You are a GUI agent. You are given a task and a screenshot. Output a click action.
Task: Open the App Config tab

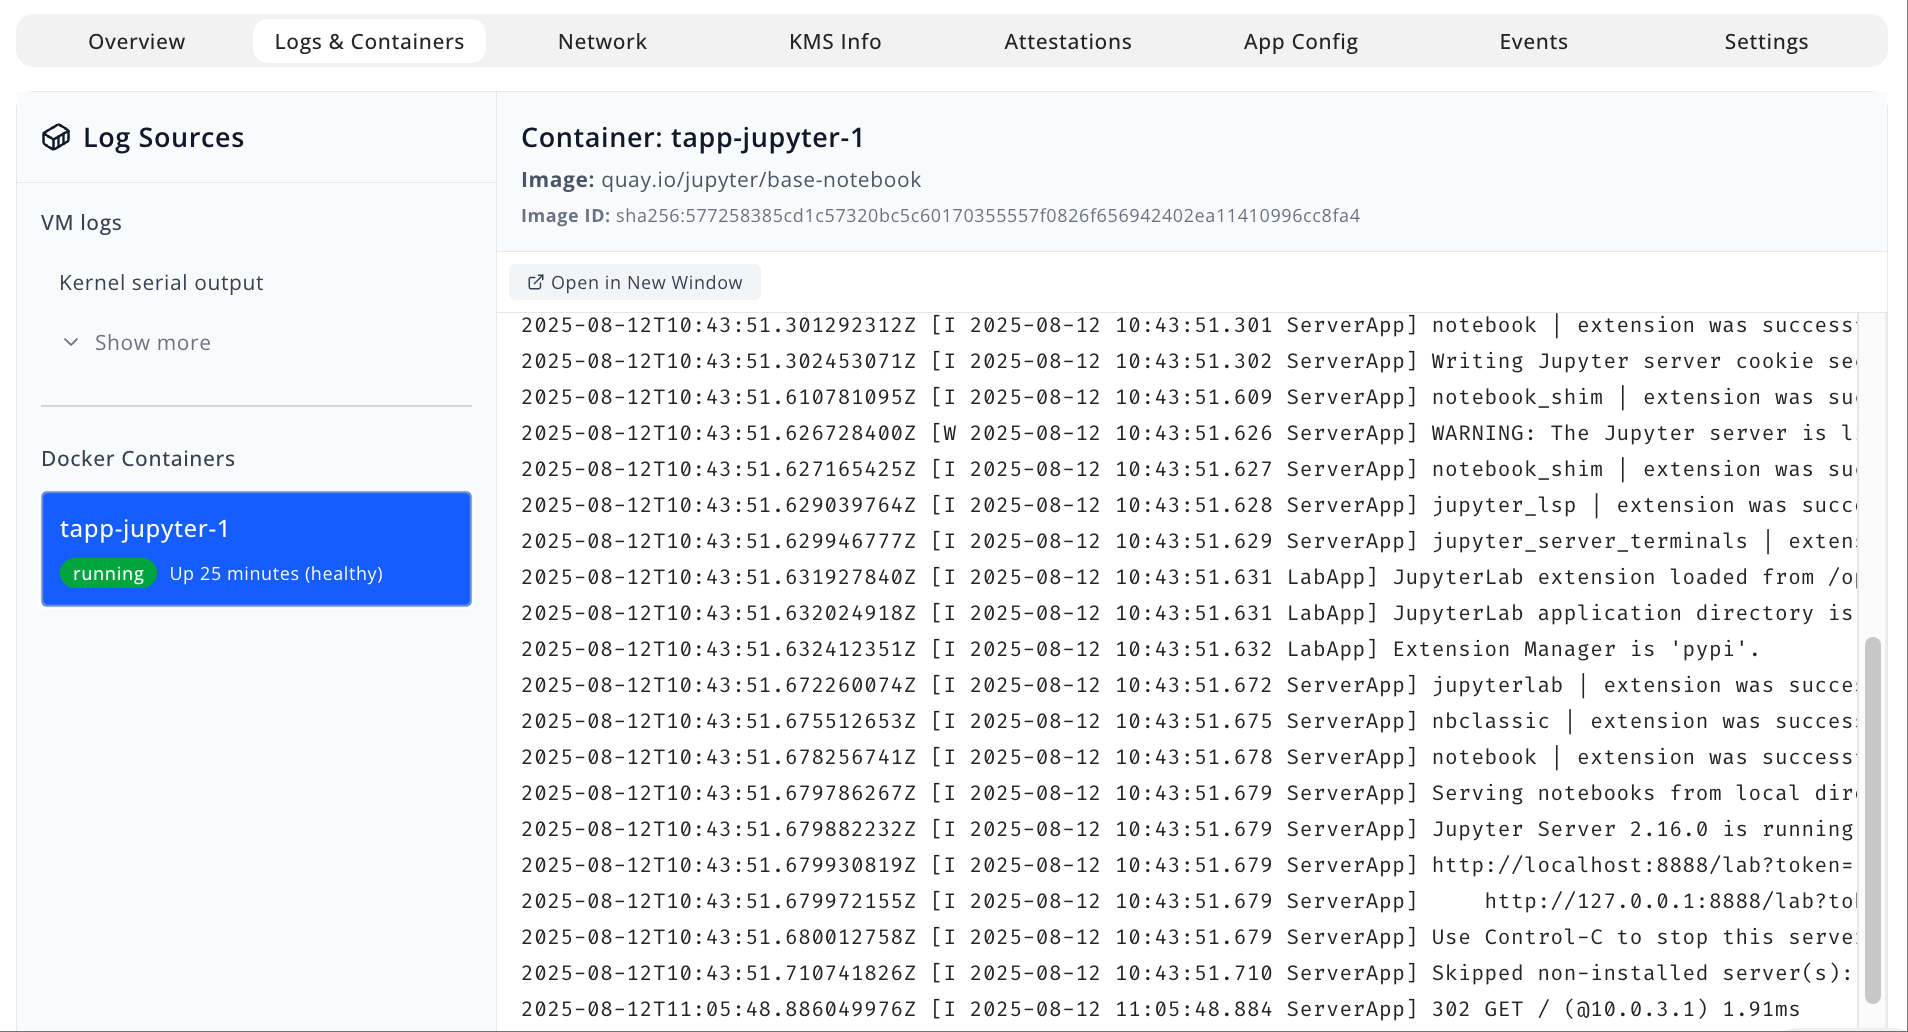pyautogui.click(x=1300, y=41)
